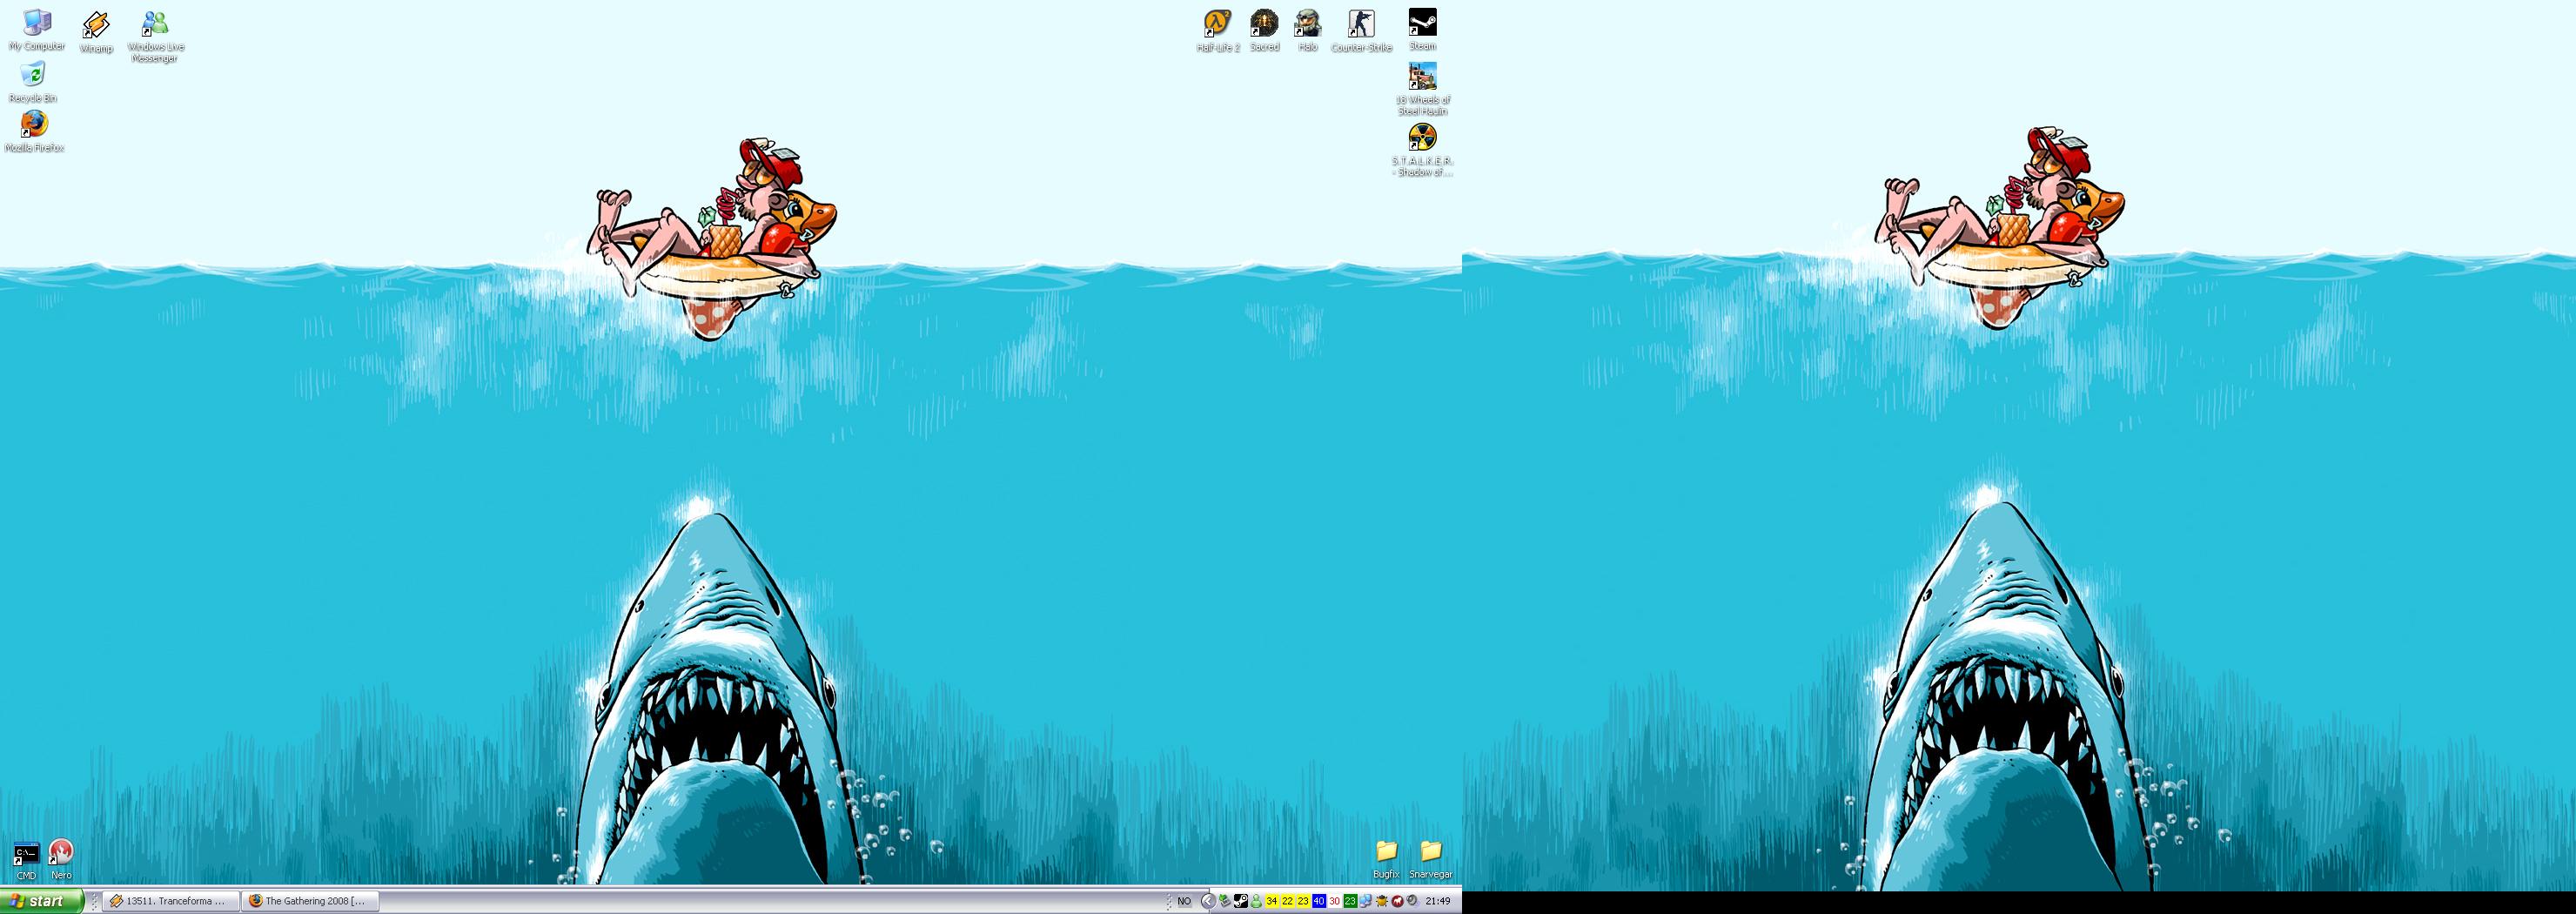
Task: Select the Nero desktop shortcut
Action: [61, 859]
